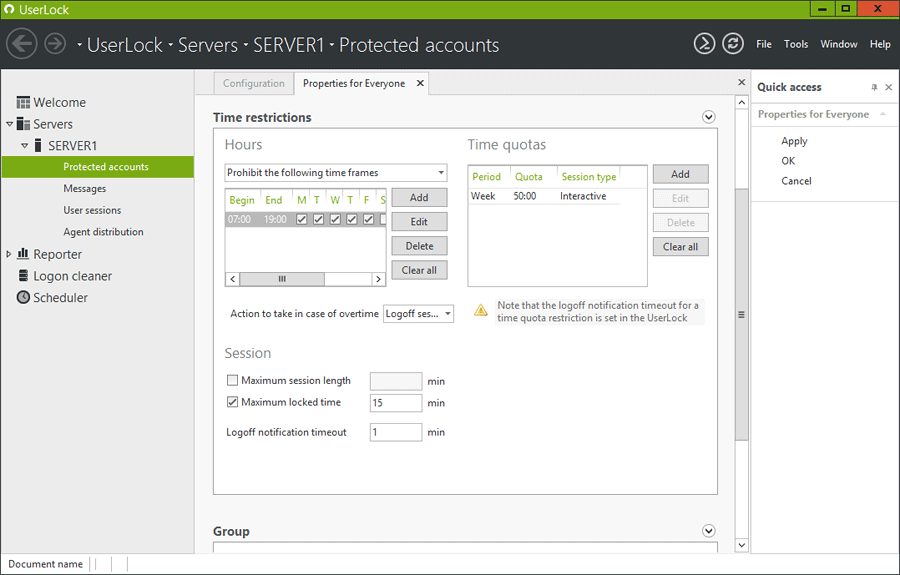Click the Logon cleaner database icon
This screenshot has height=575, width=900.
pos(23,275)
